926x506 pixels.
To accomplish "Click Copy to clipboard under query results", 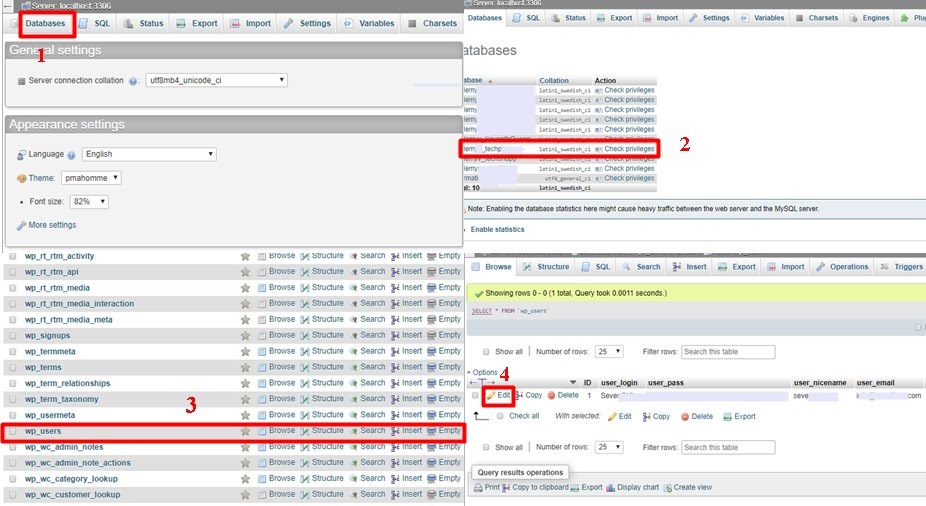I will [x=535, y=488].
